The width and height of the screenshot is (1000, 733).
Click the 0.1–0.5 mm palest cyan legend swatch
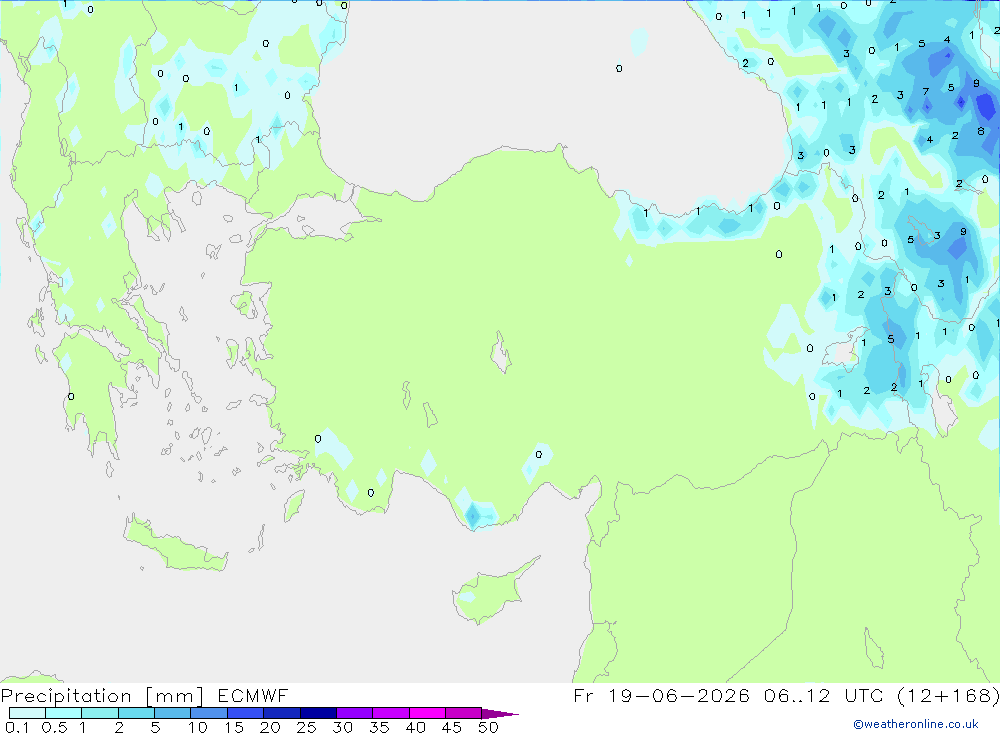27,713
